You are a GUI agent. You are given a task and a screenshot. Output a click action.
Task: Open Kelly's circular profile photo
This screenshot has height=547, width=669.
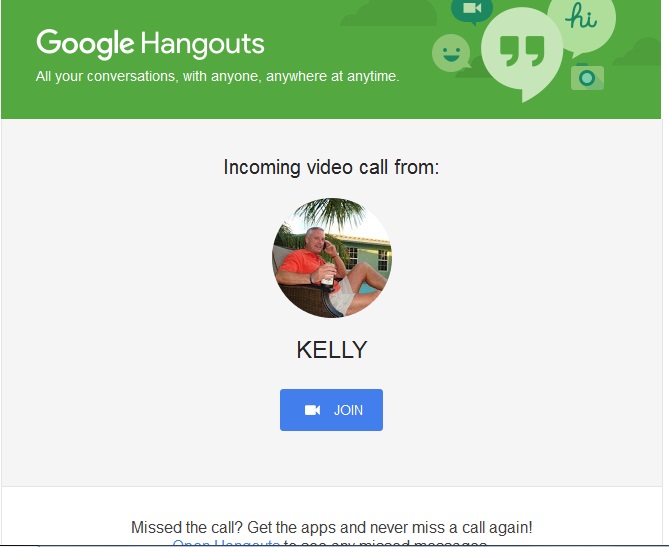pos(332,258)
